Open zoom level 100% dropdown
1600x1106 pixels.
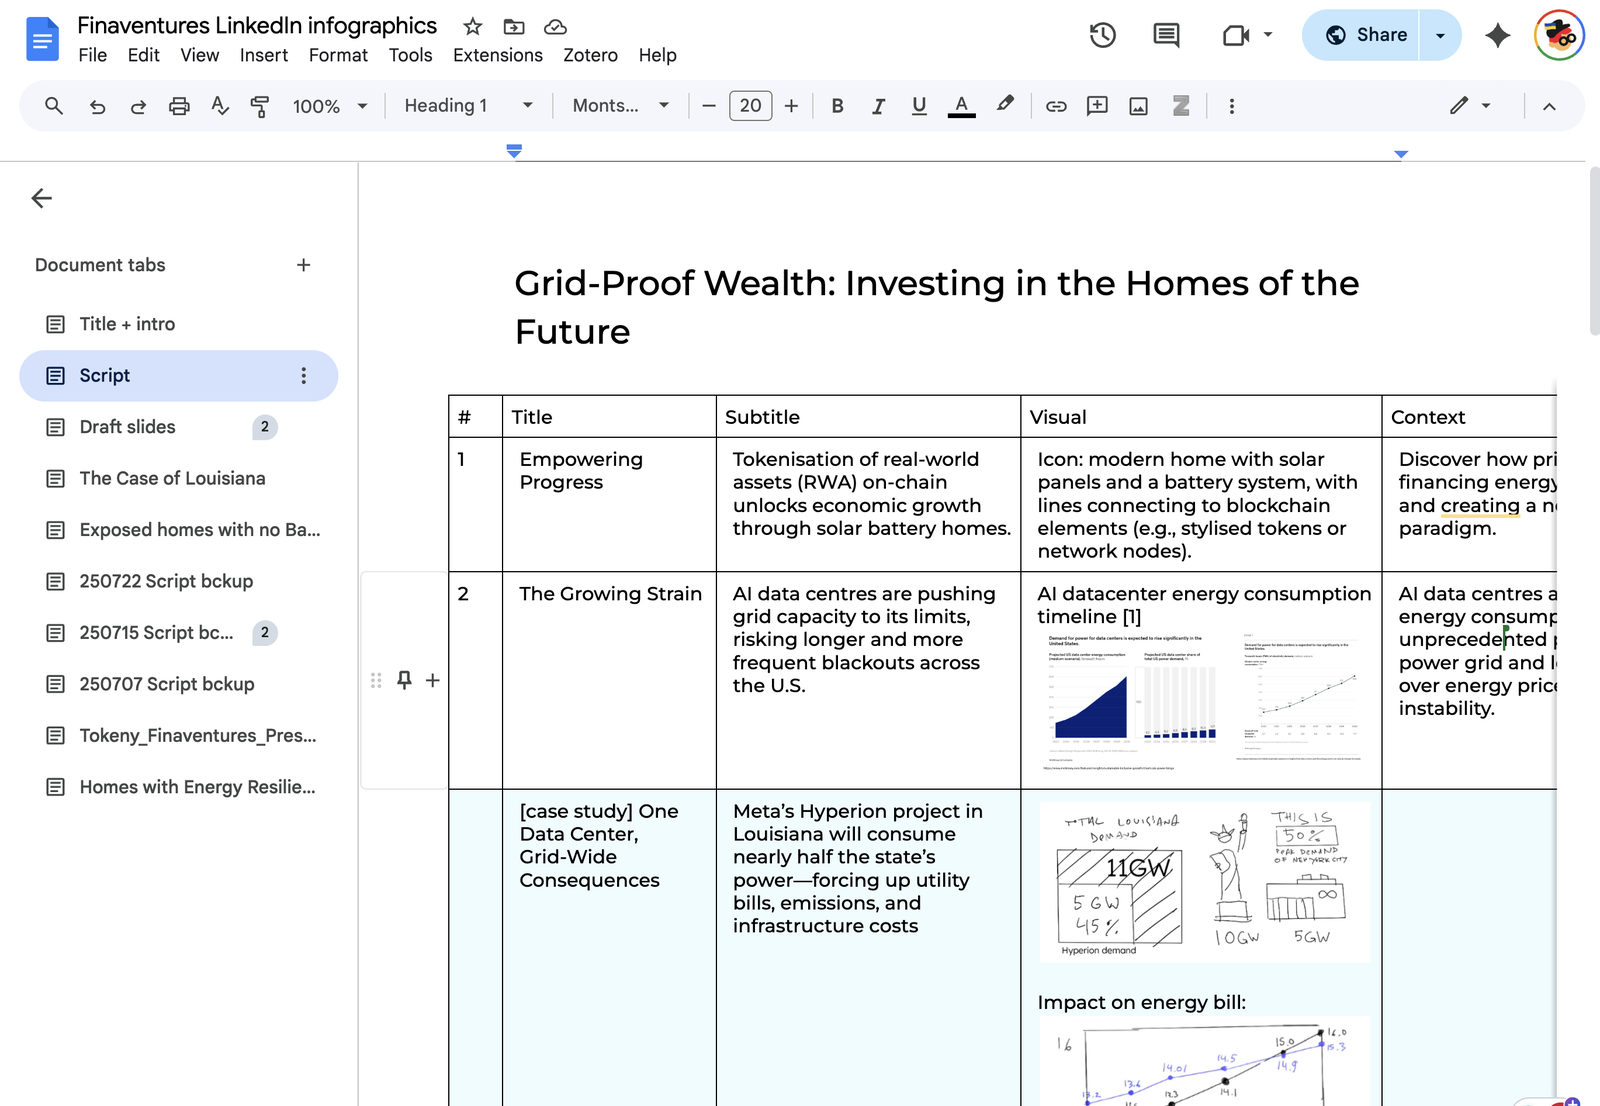click(x=330, y=106)
